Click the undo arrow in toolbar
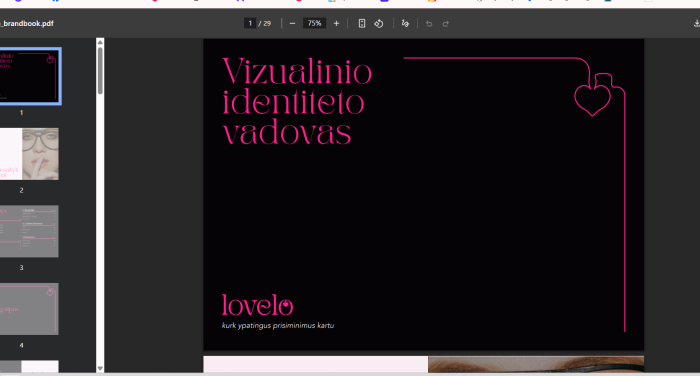 tap(429, 24)
